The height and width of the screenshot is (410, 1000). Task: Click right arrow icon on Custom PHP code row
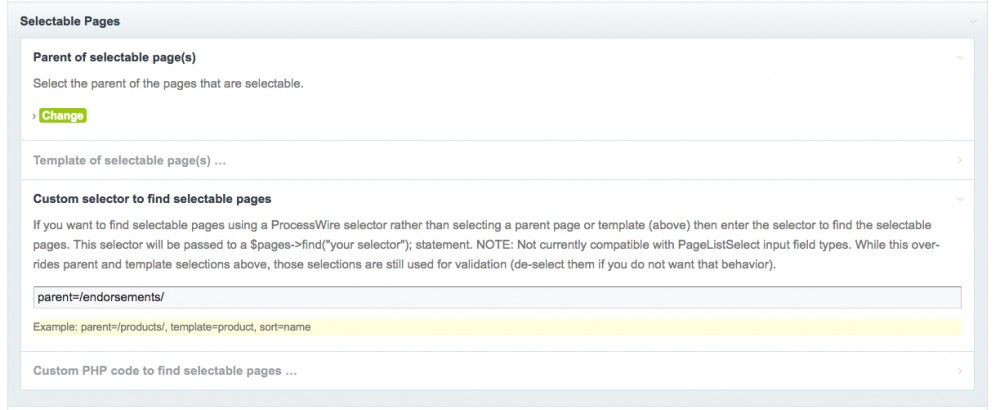960,372
